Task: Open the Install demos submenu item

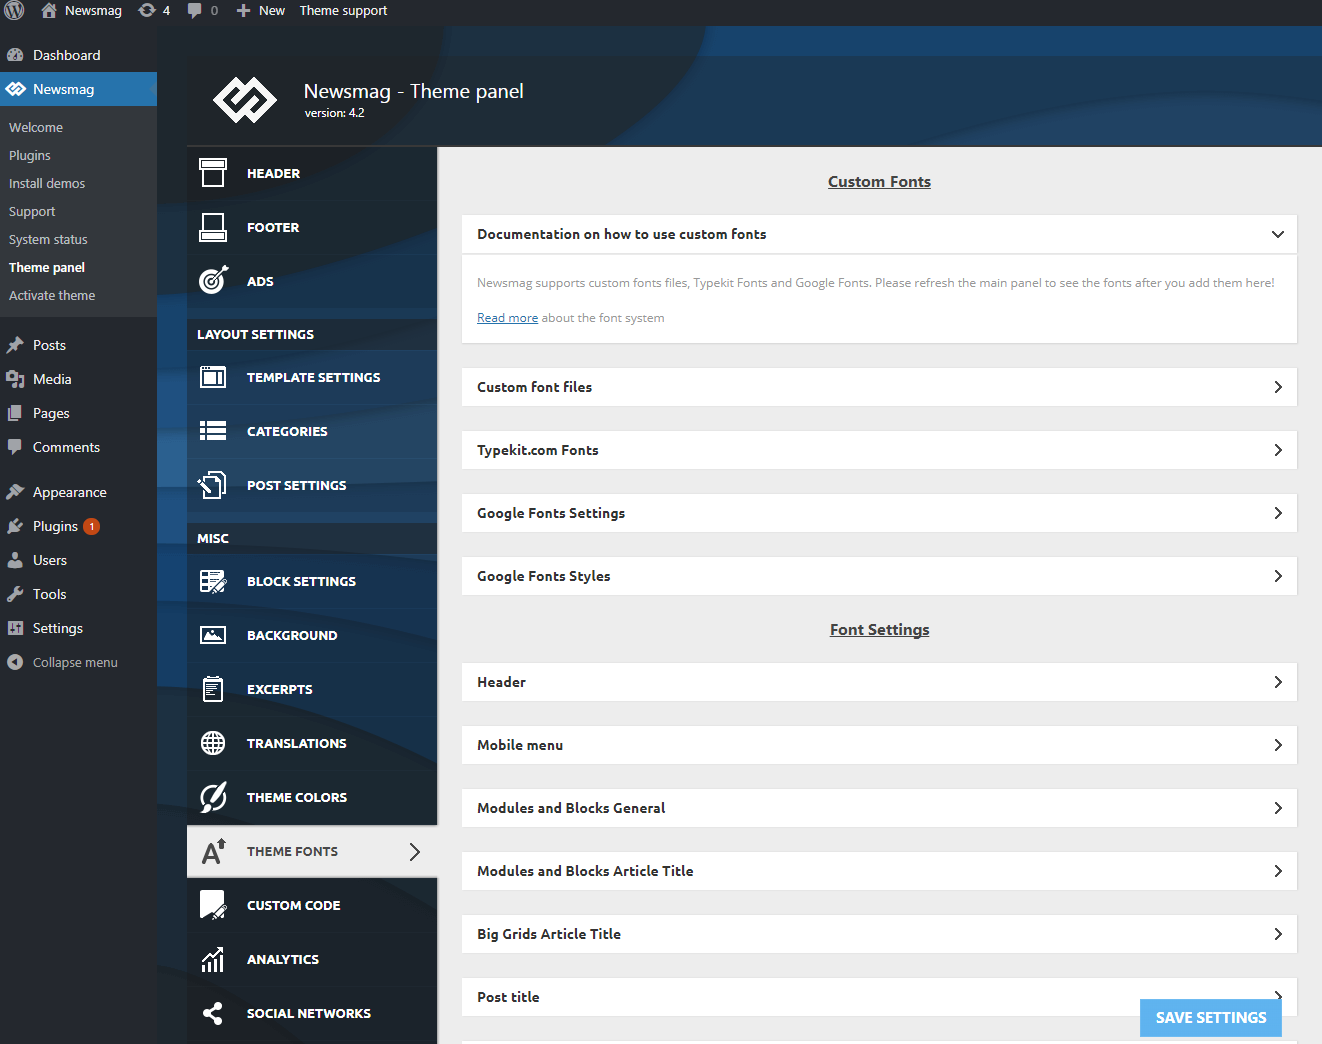Action: point(47,183)
